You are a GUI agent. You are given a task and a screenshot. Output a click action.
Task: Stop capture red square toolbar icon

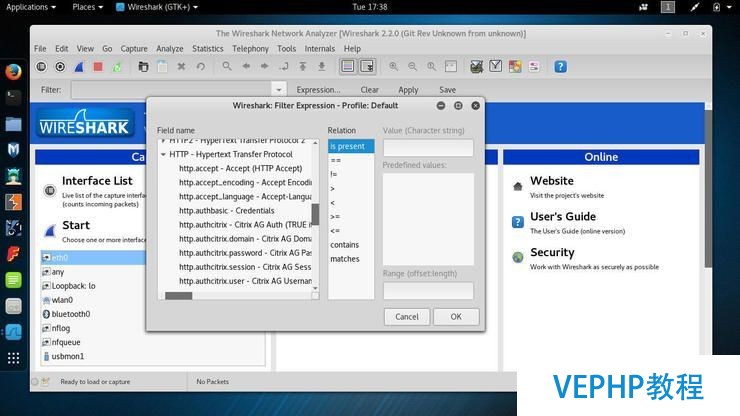(98, 67)
